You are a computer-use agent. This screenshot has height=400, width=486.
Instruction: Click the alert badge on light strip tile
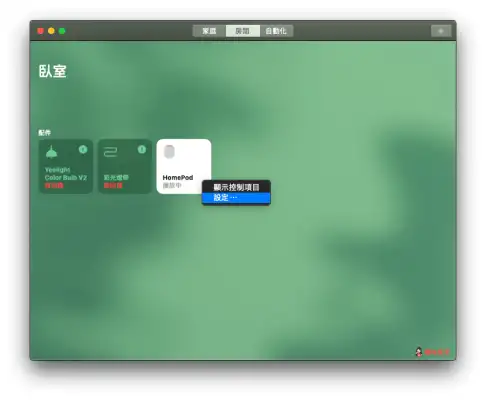click(x=142, y=149)
